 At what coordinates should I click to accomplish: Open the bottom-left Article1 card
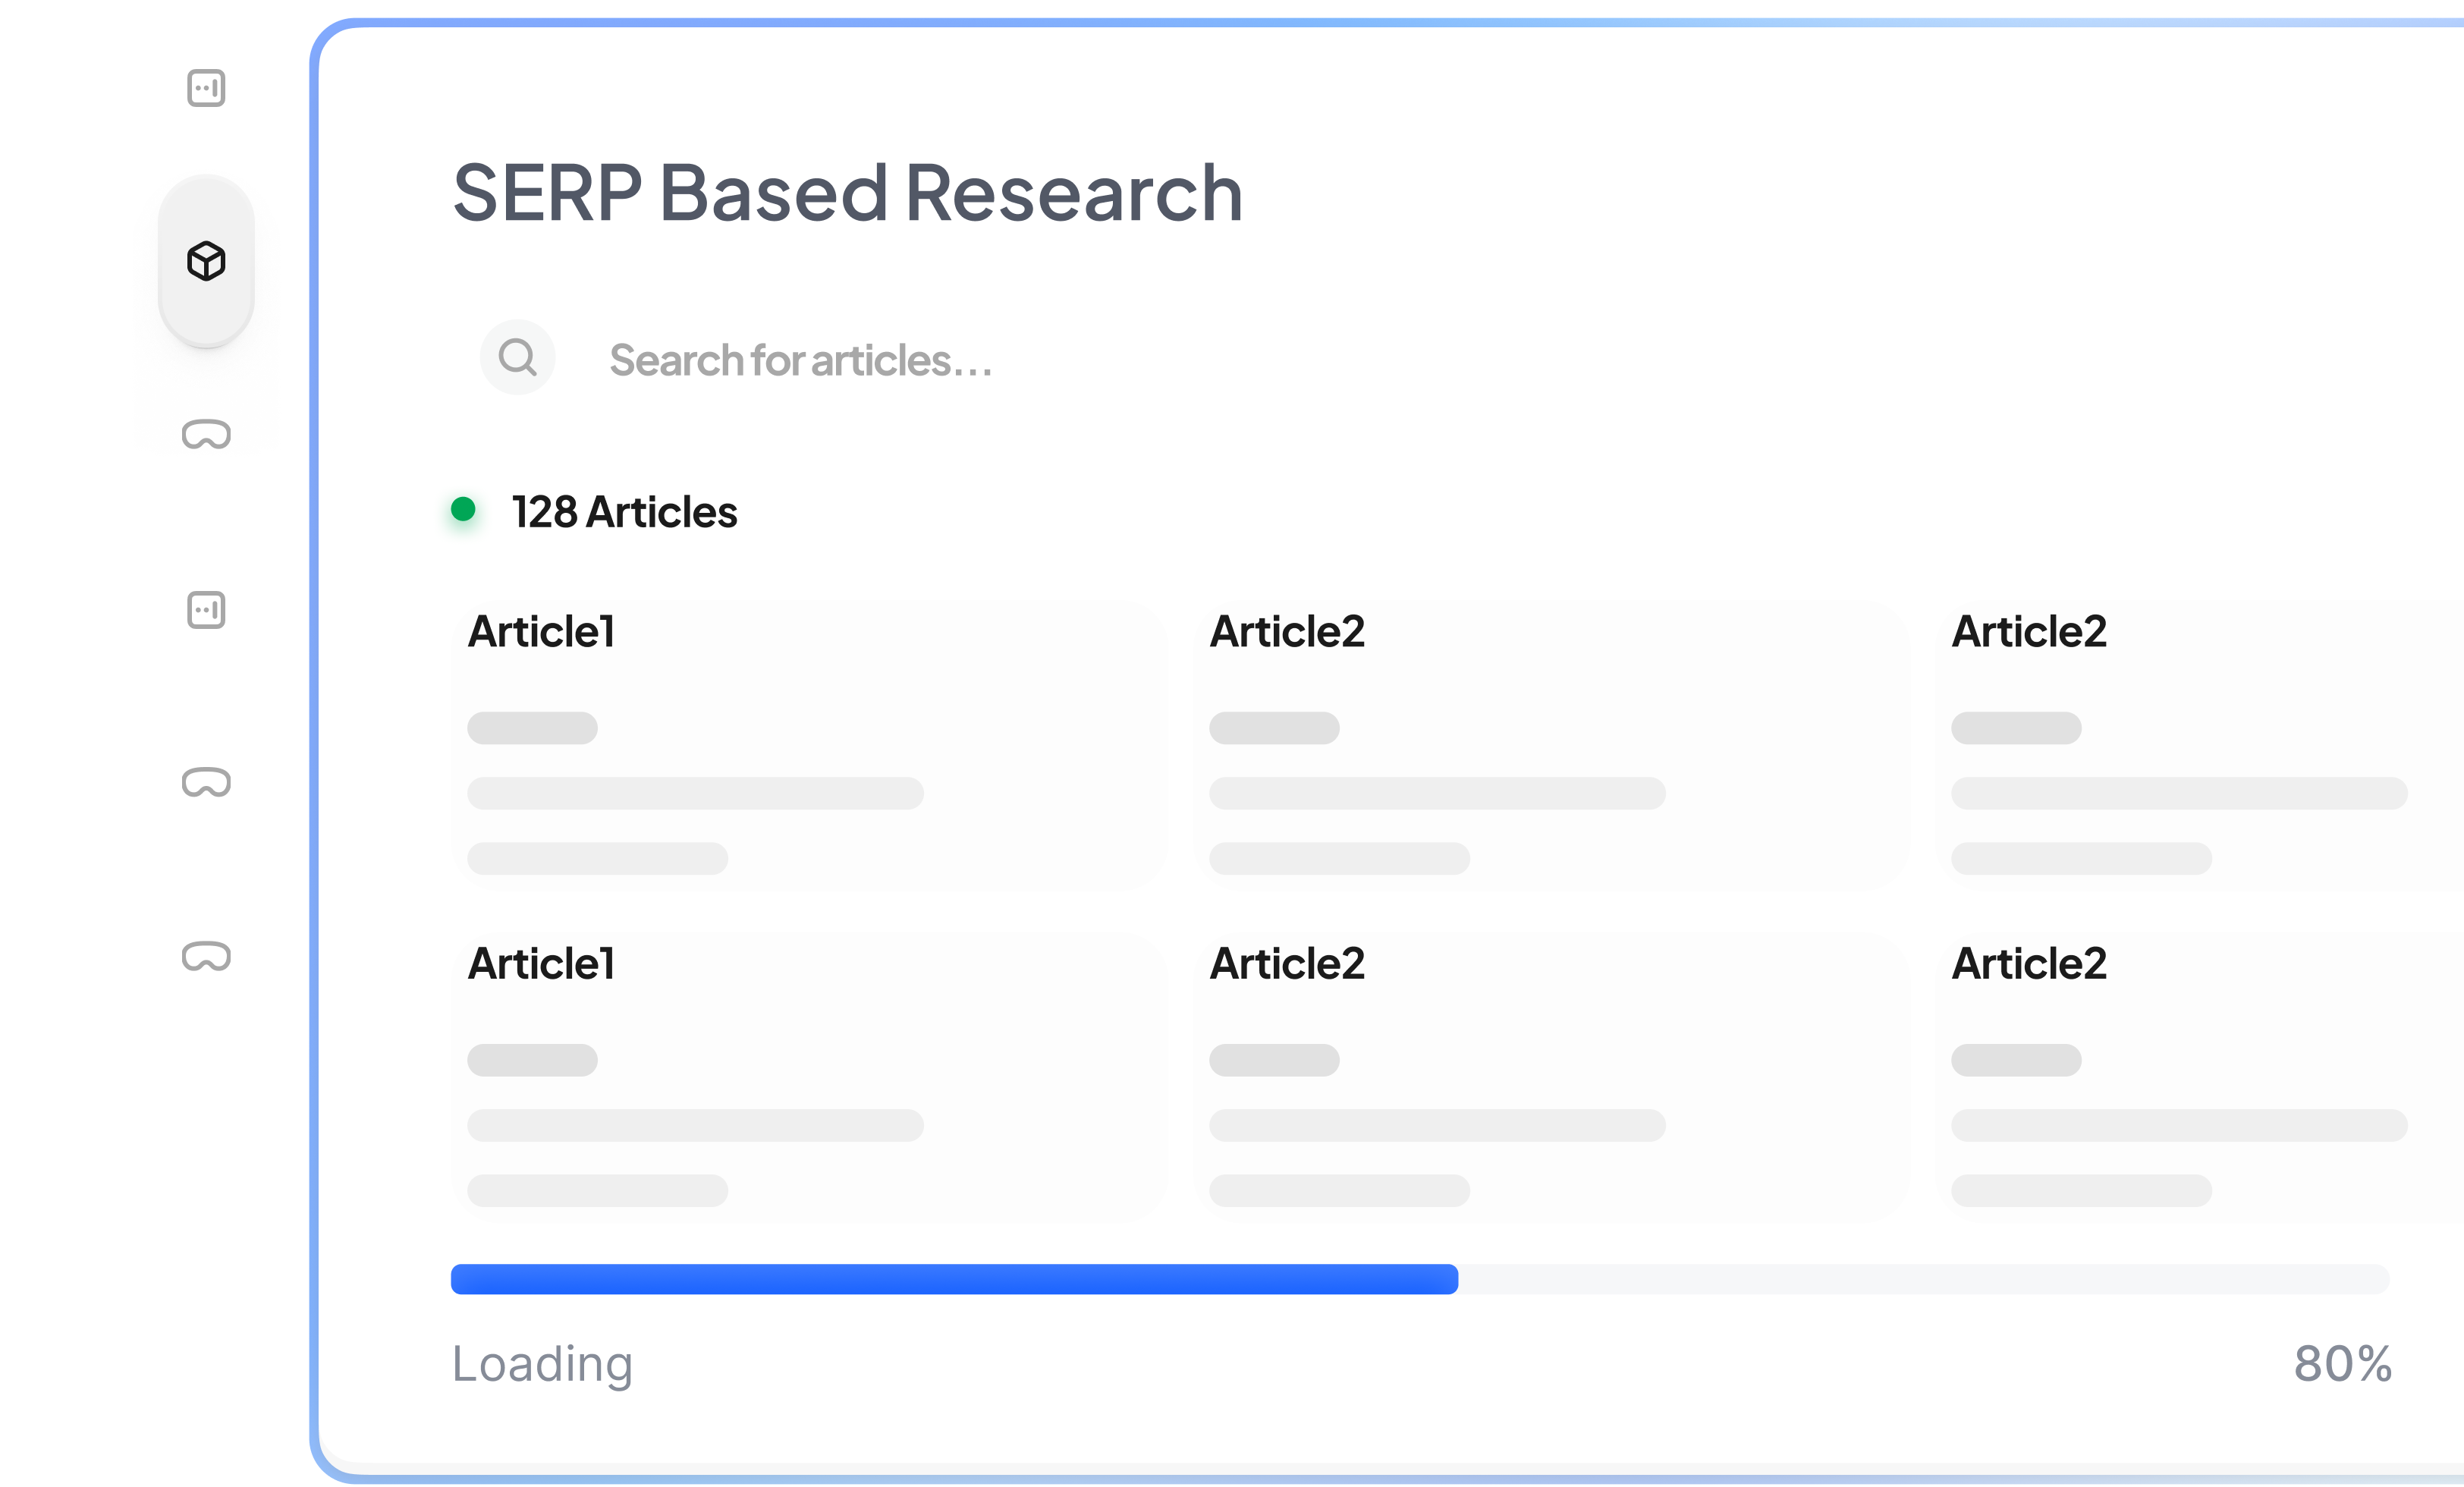[x=808, y=1077]
